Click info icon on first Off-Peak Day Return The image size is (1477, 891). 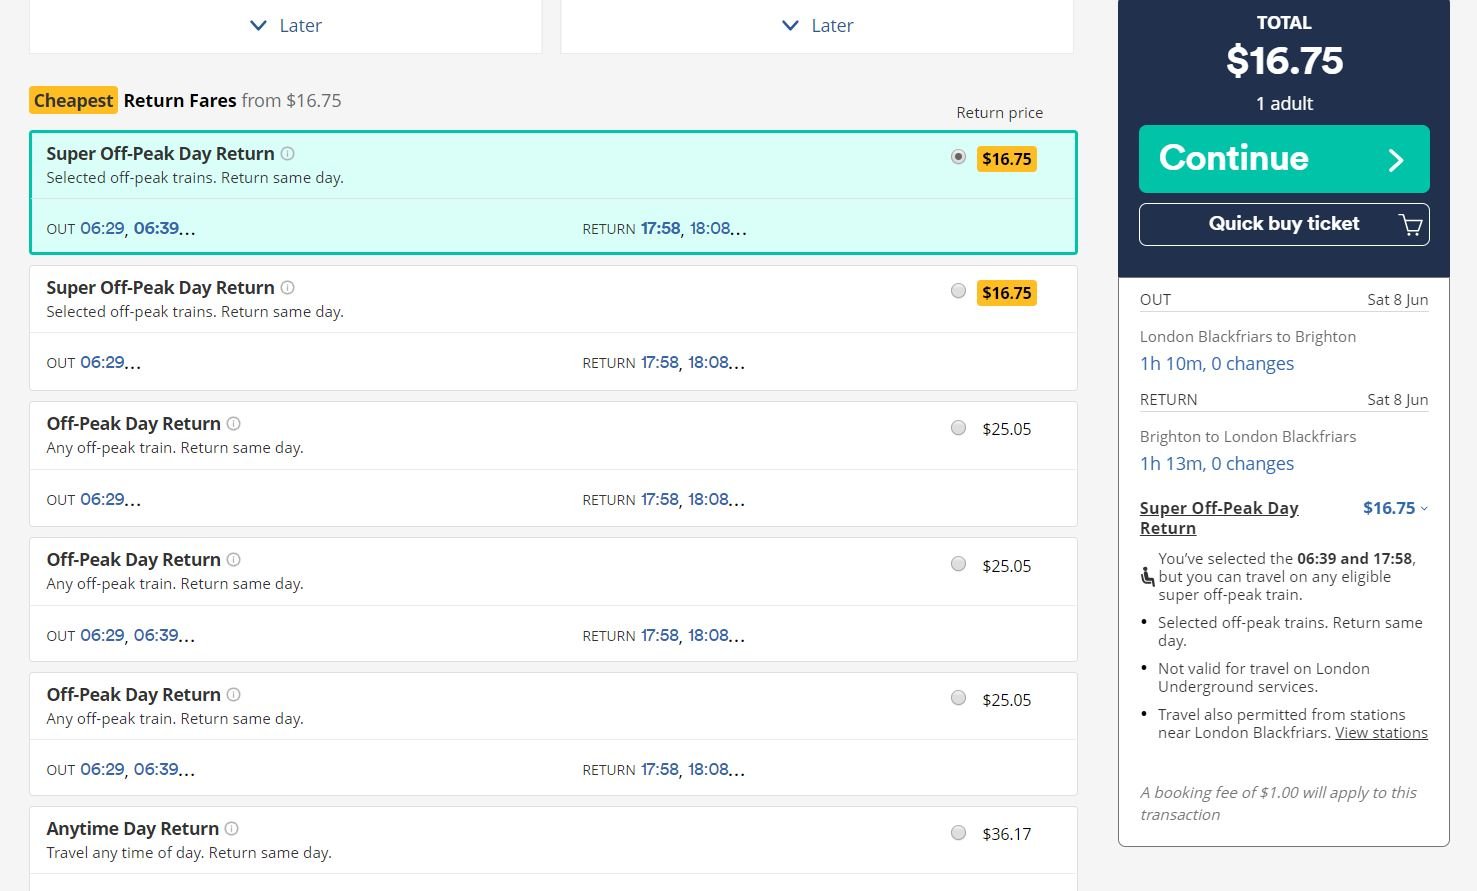(x=234, y=424)
